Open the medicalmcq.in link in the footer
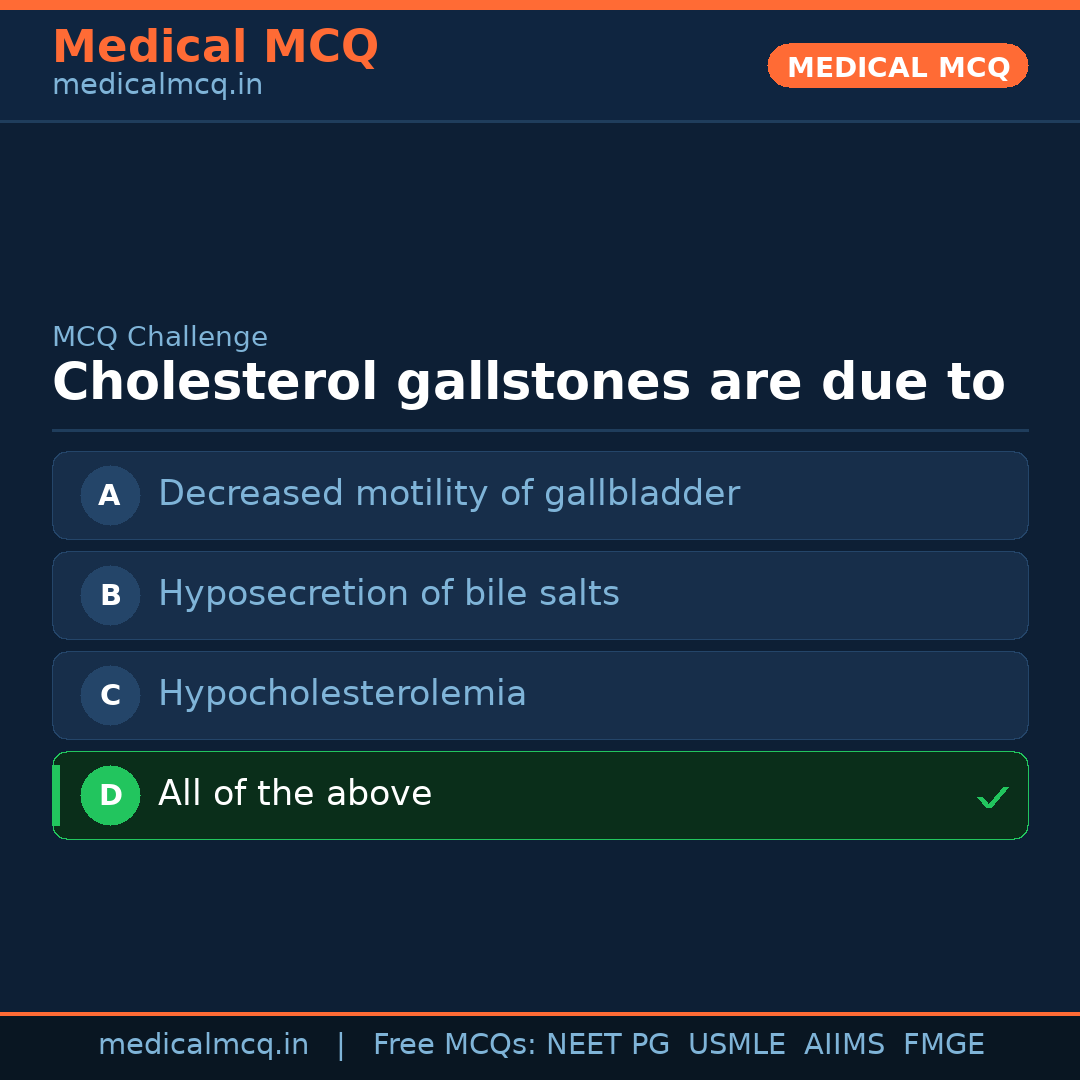The height and width of the screenshot is (1080, 1080). coord(203,1045)
